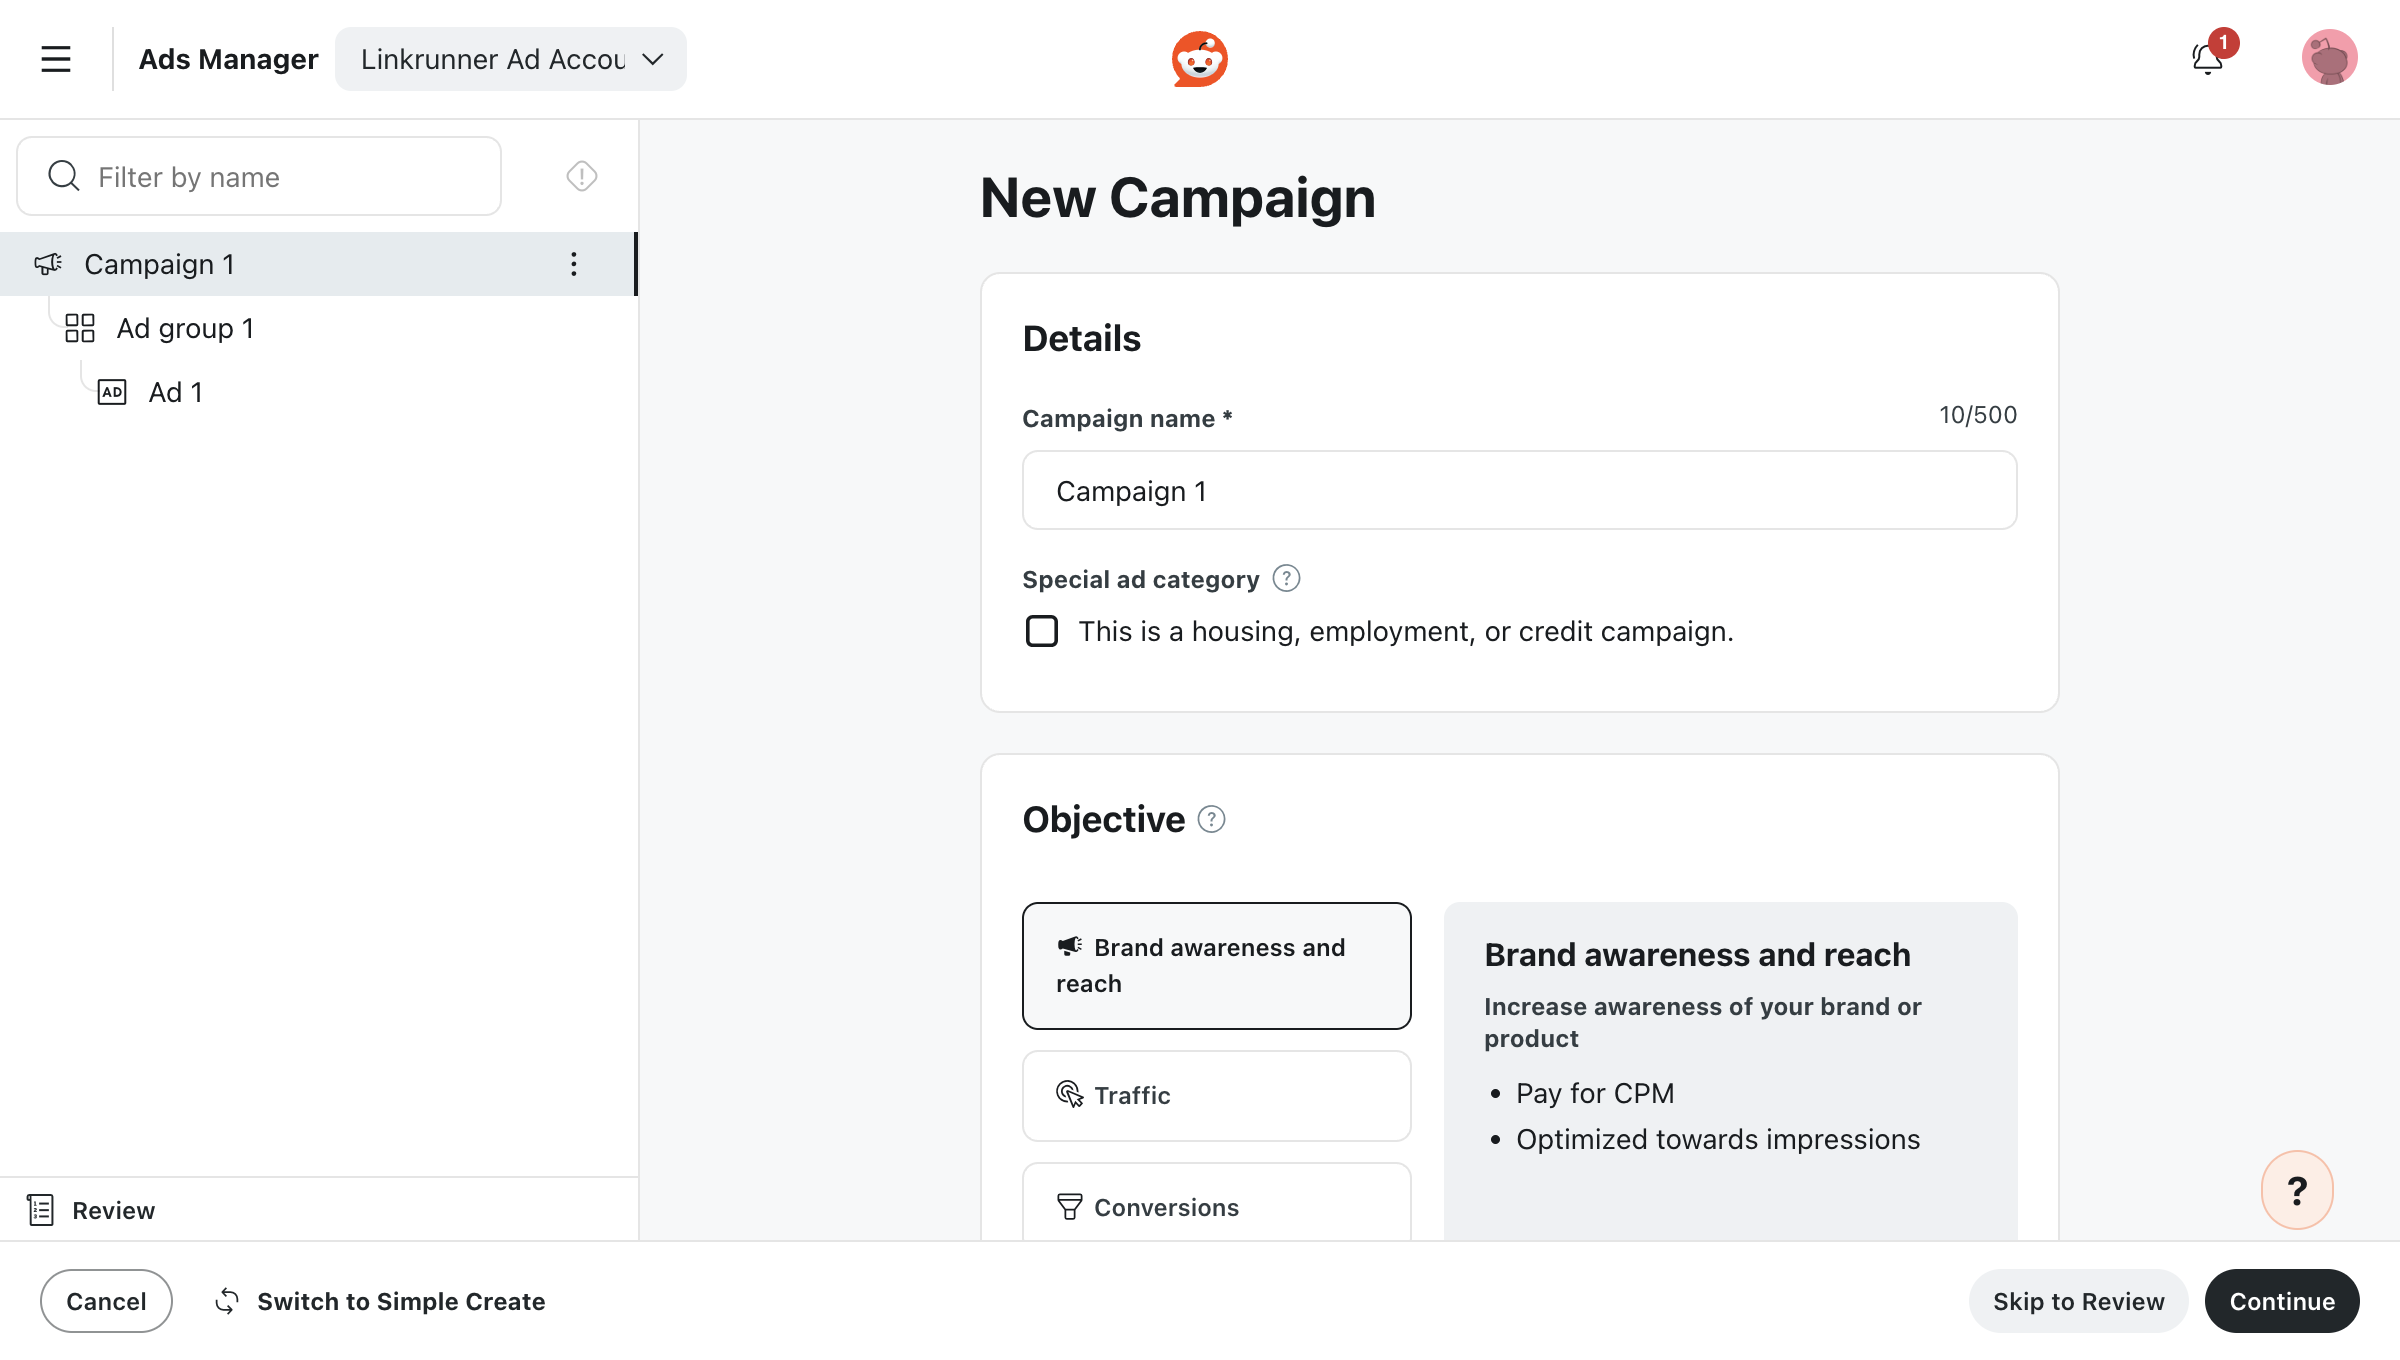Image resolution: width=2400 pixels, height=1360 pixels.
Task: Click the error warning filter icon
Action: pos(582,176)
